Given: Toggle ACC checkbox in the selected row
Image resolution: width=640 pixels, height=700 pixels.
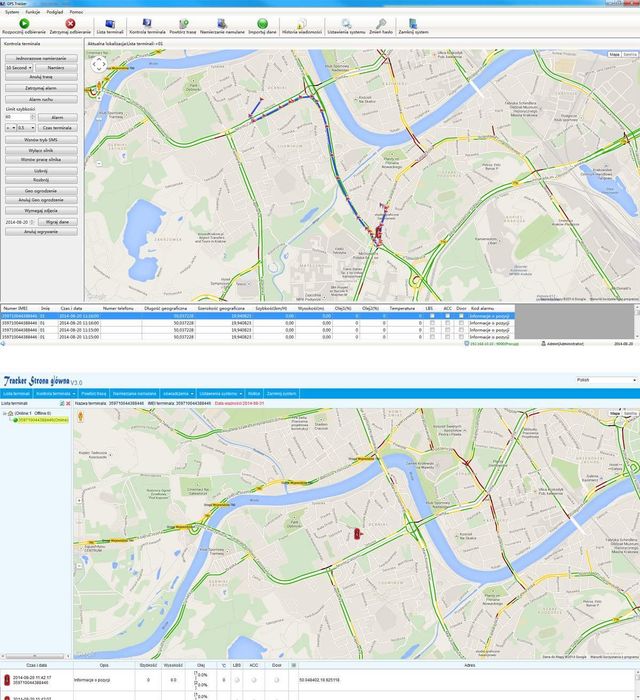Looking at the screenshot, I should coord(447,316).
